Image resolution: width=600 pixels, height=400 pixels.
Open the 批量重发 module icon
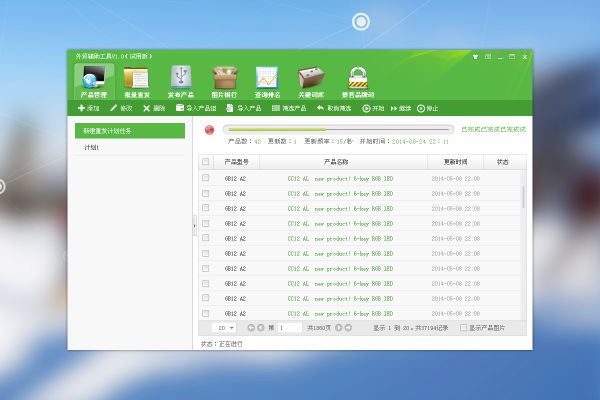(x=137, y=77)
